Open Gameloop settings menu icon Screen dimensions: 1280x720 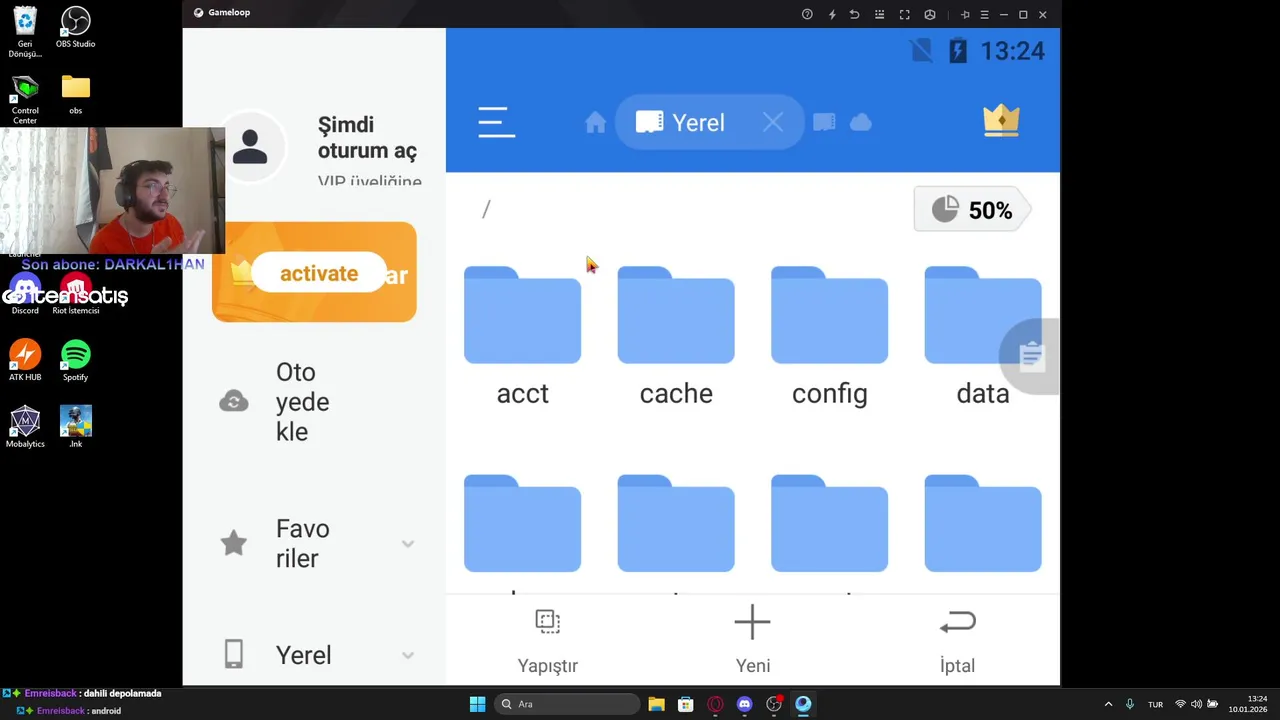985,14
